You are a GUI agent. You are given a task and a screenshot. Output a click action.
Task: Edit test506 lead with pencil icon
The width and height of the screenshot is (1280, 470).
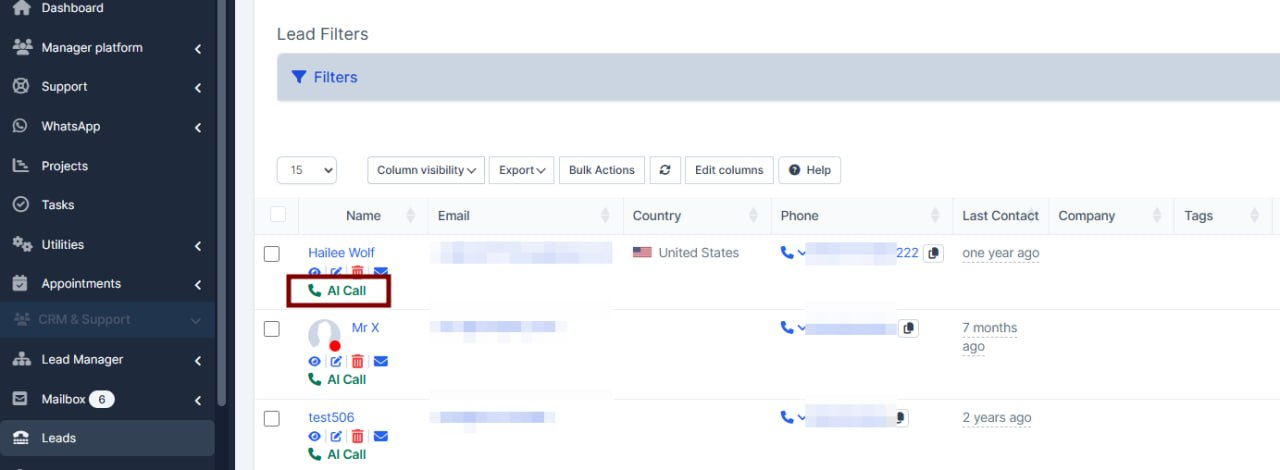coord(336,436)
